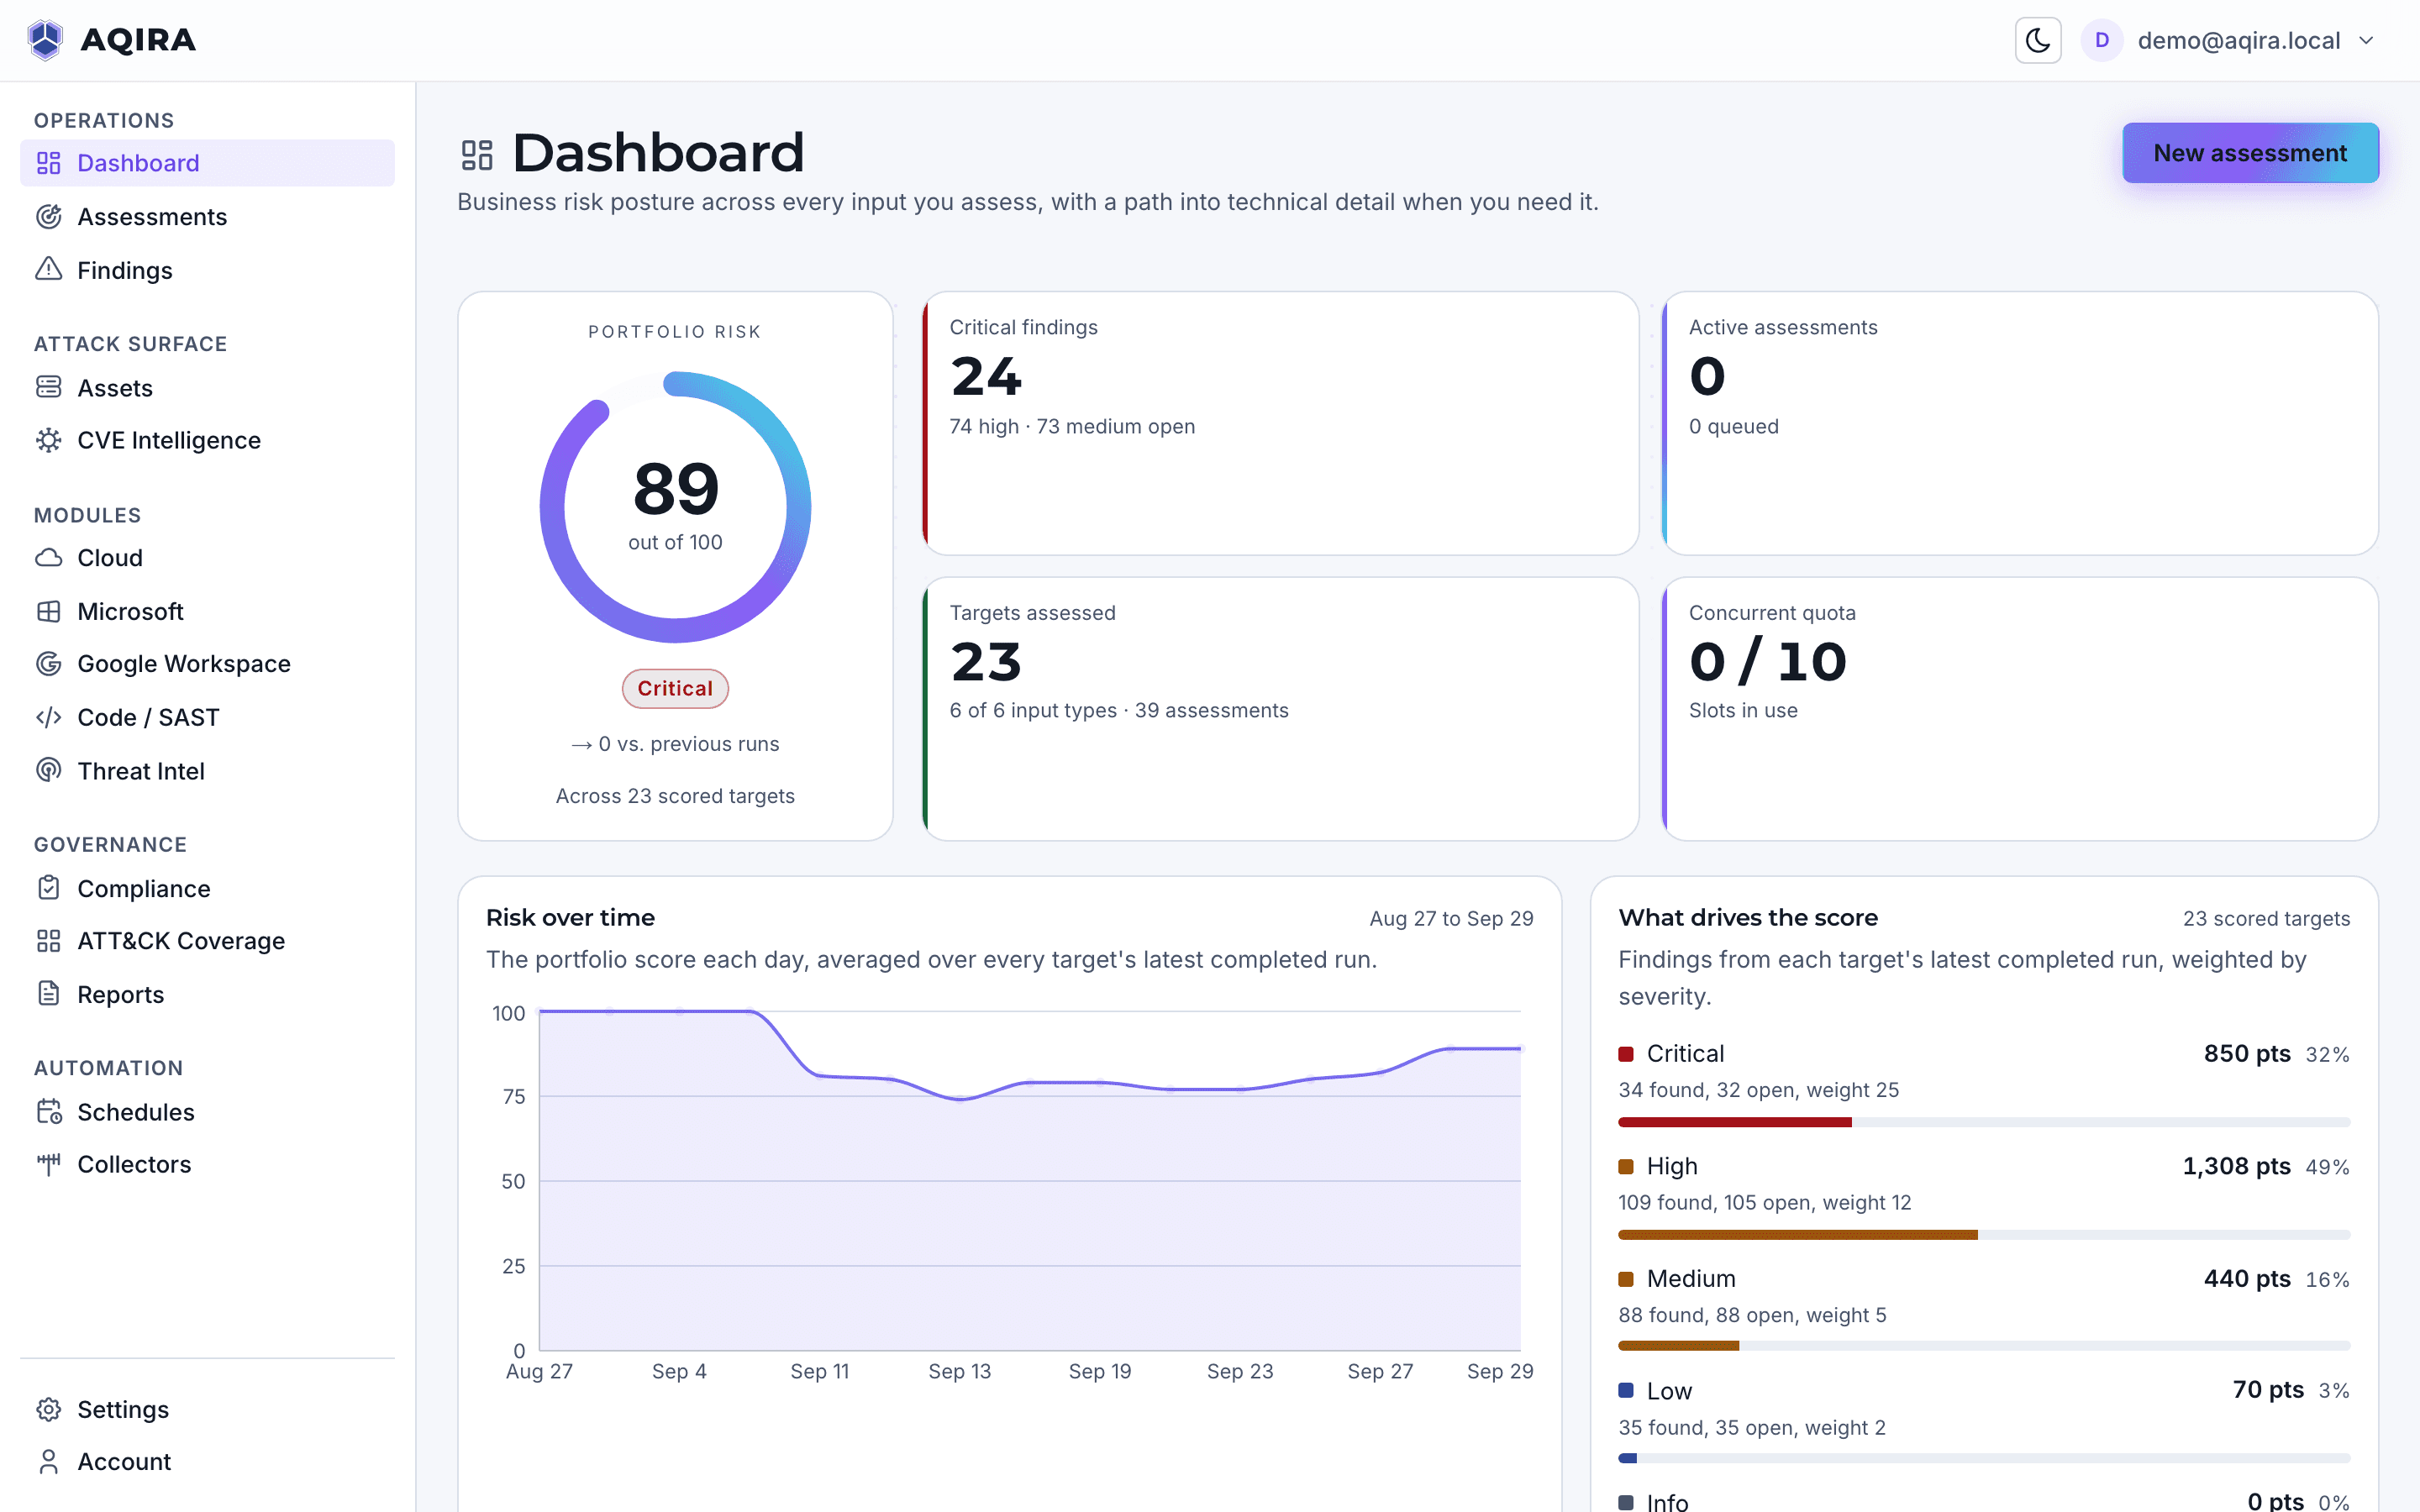Select the Cloud module icon
The height and width of the screenshot is (1512, 2420).
(49, 558)
